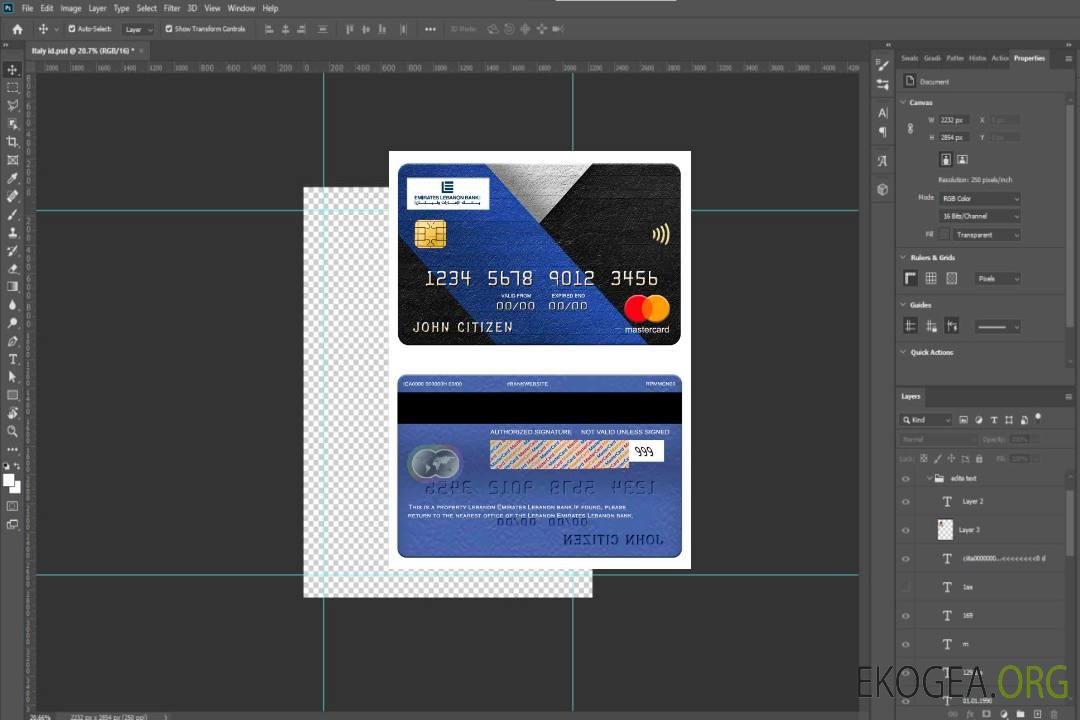Open the Image menu
This screenshot has width=1080, height=720.
click(71, 8)
